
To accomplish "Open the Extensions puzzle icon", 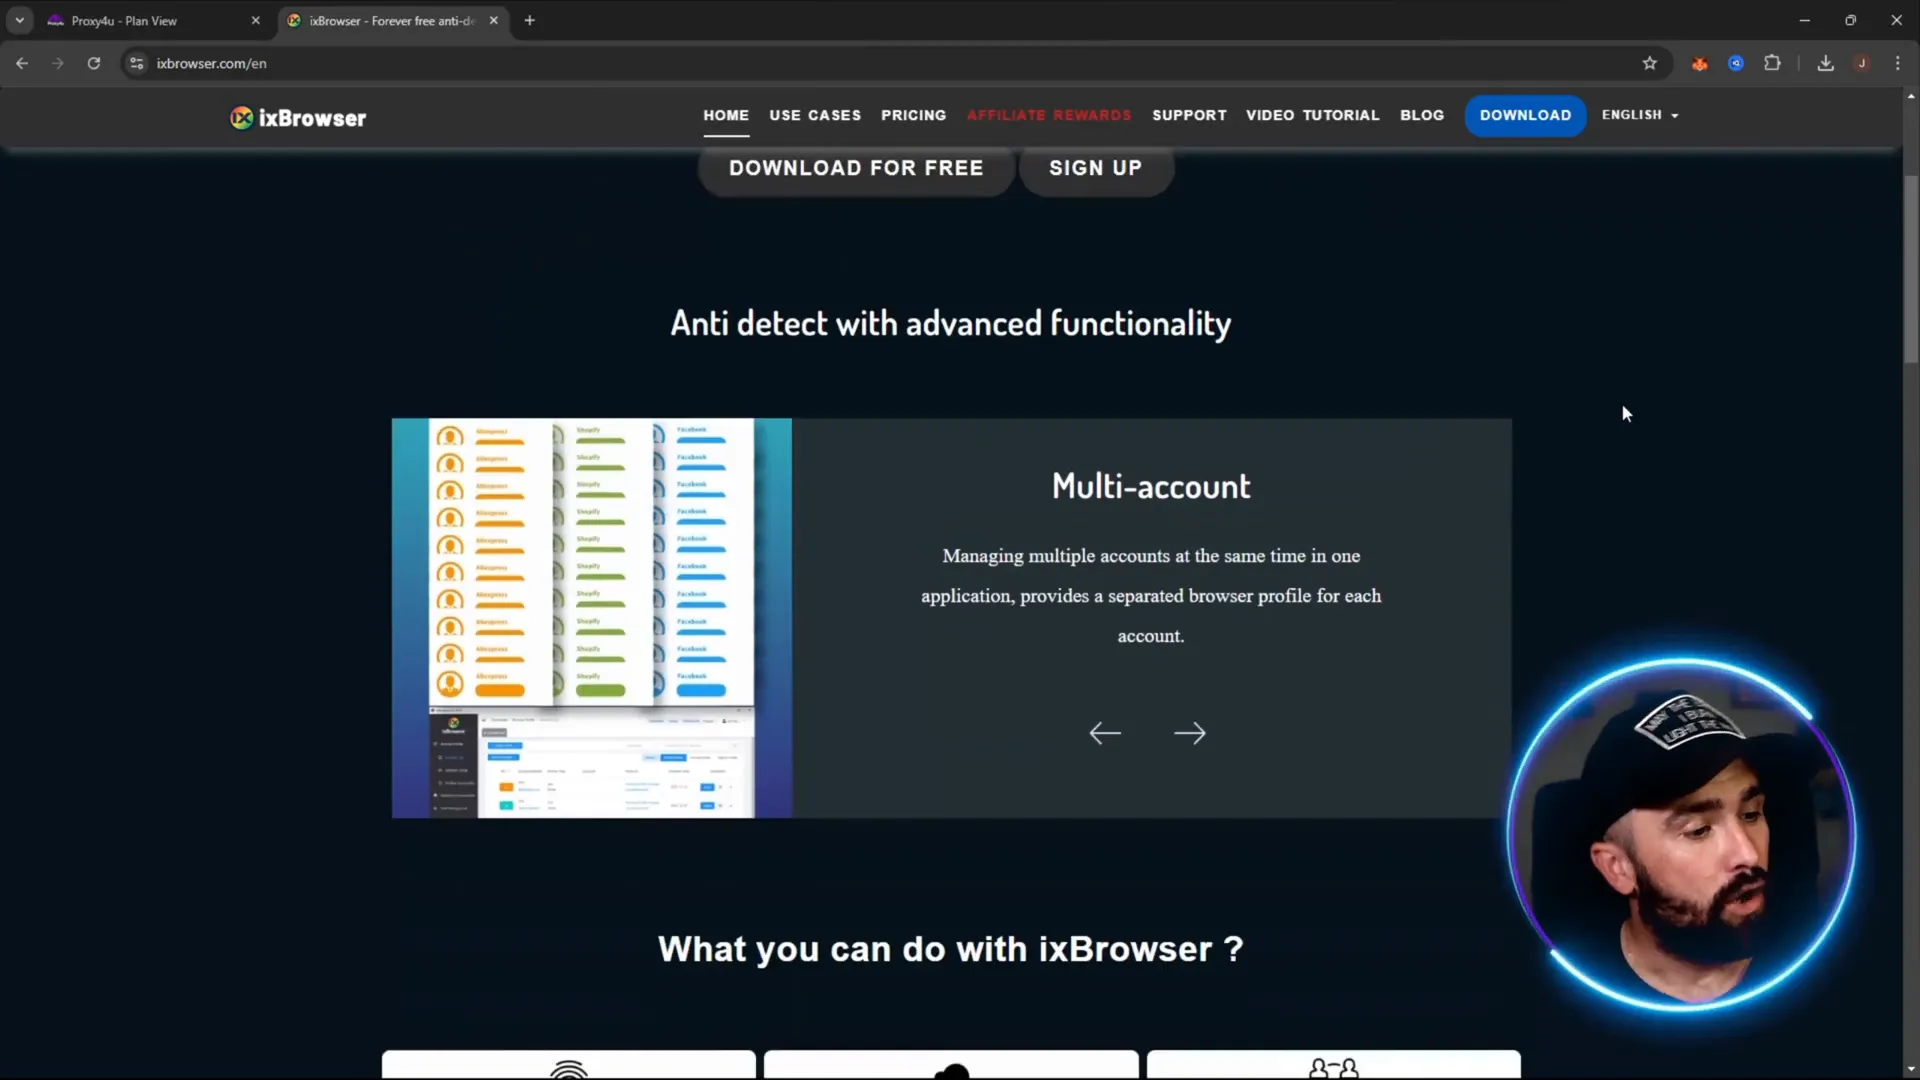I will coord(1772,63).
